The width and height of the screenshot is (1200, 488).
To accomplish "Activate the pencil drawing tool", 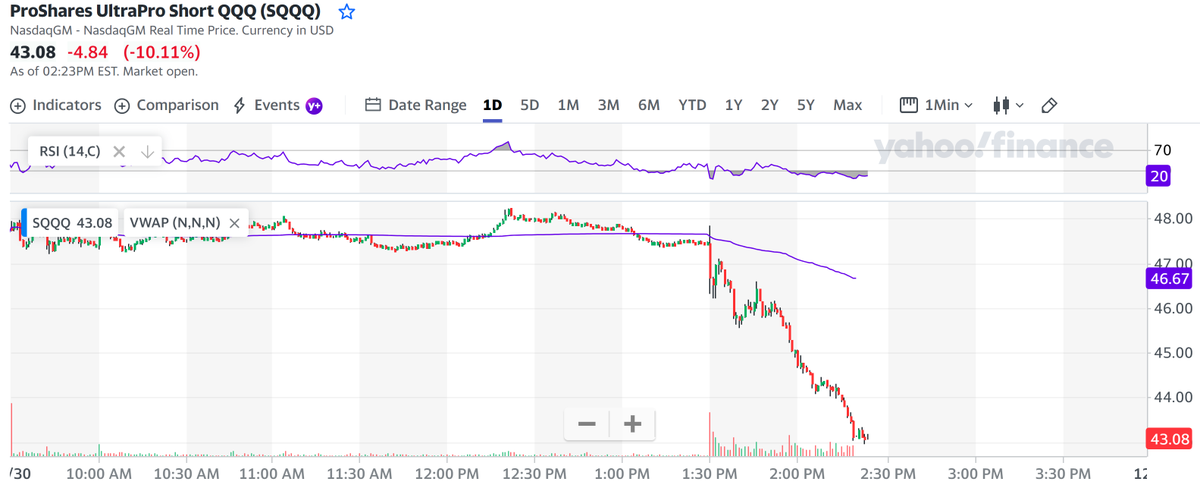I will (x=1049, y=105).
